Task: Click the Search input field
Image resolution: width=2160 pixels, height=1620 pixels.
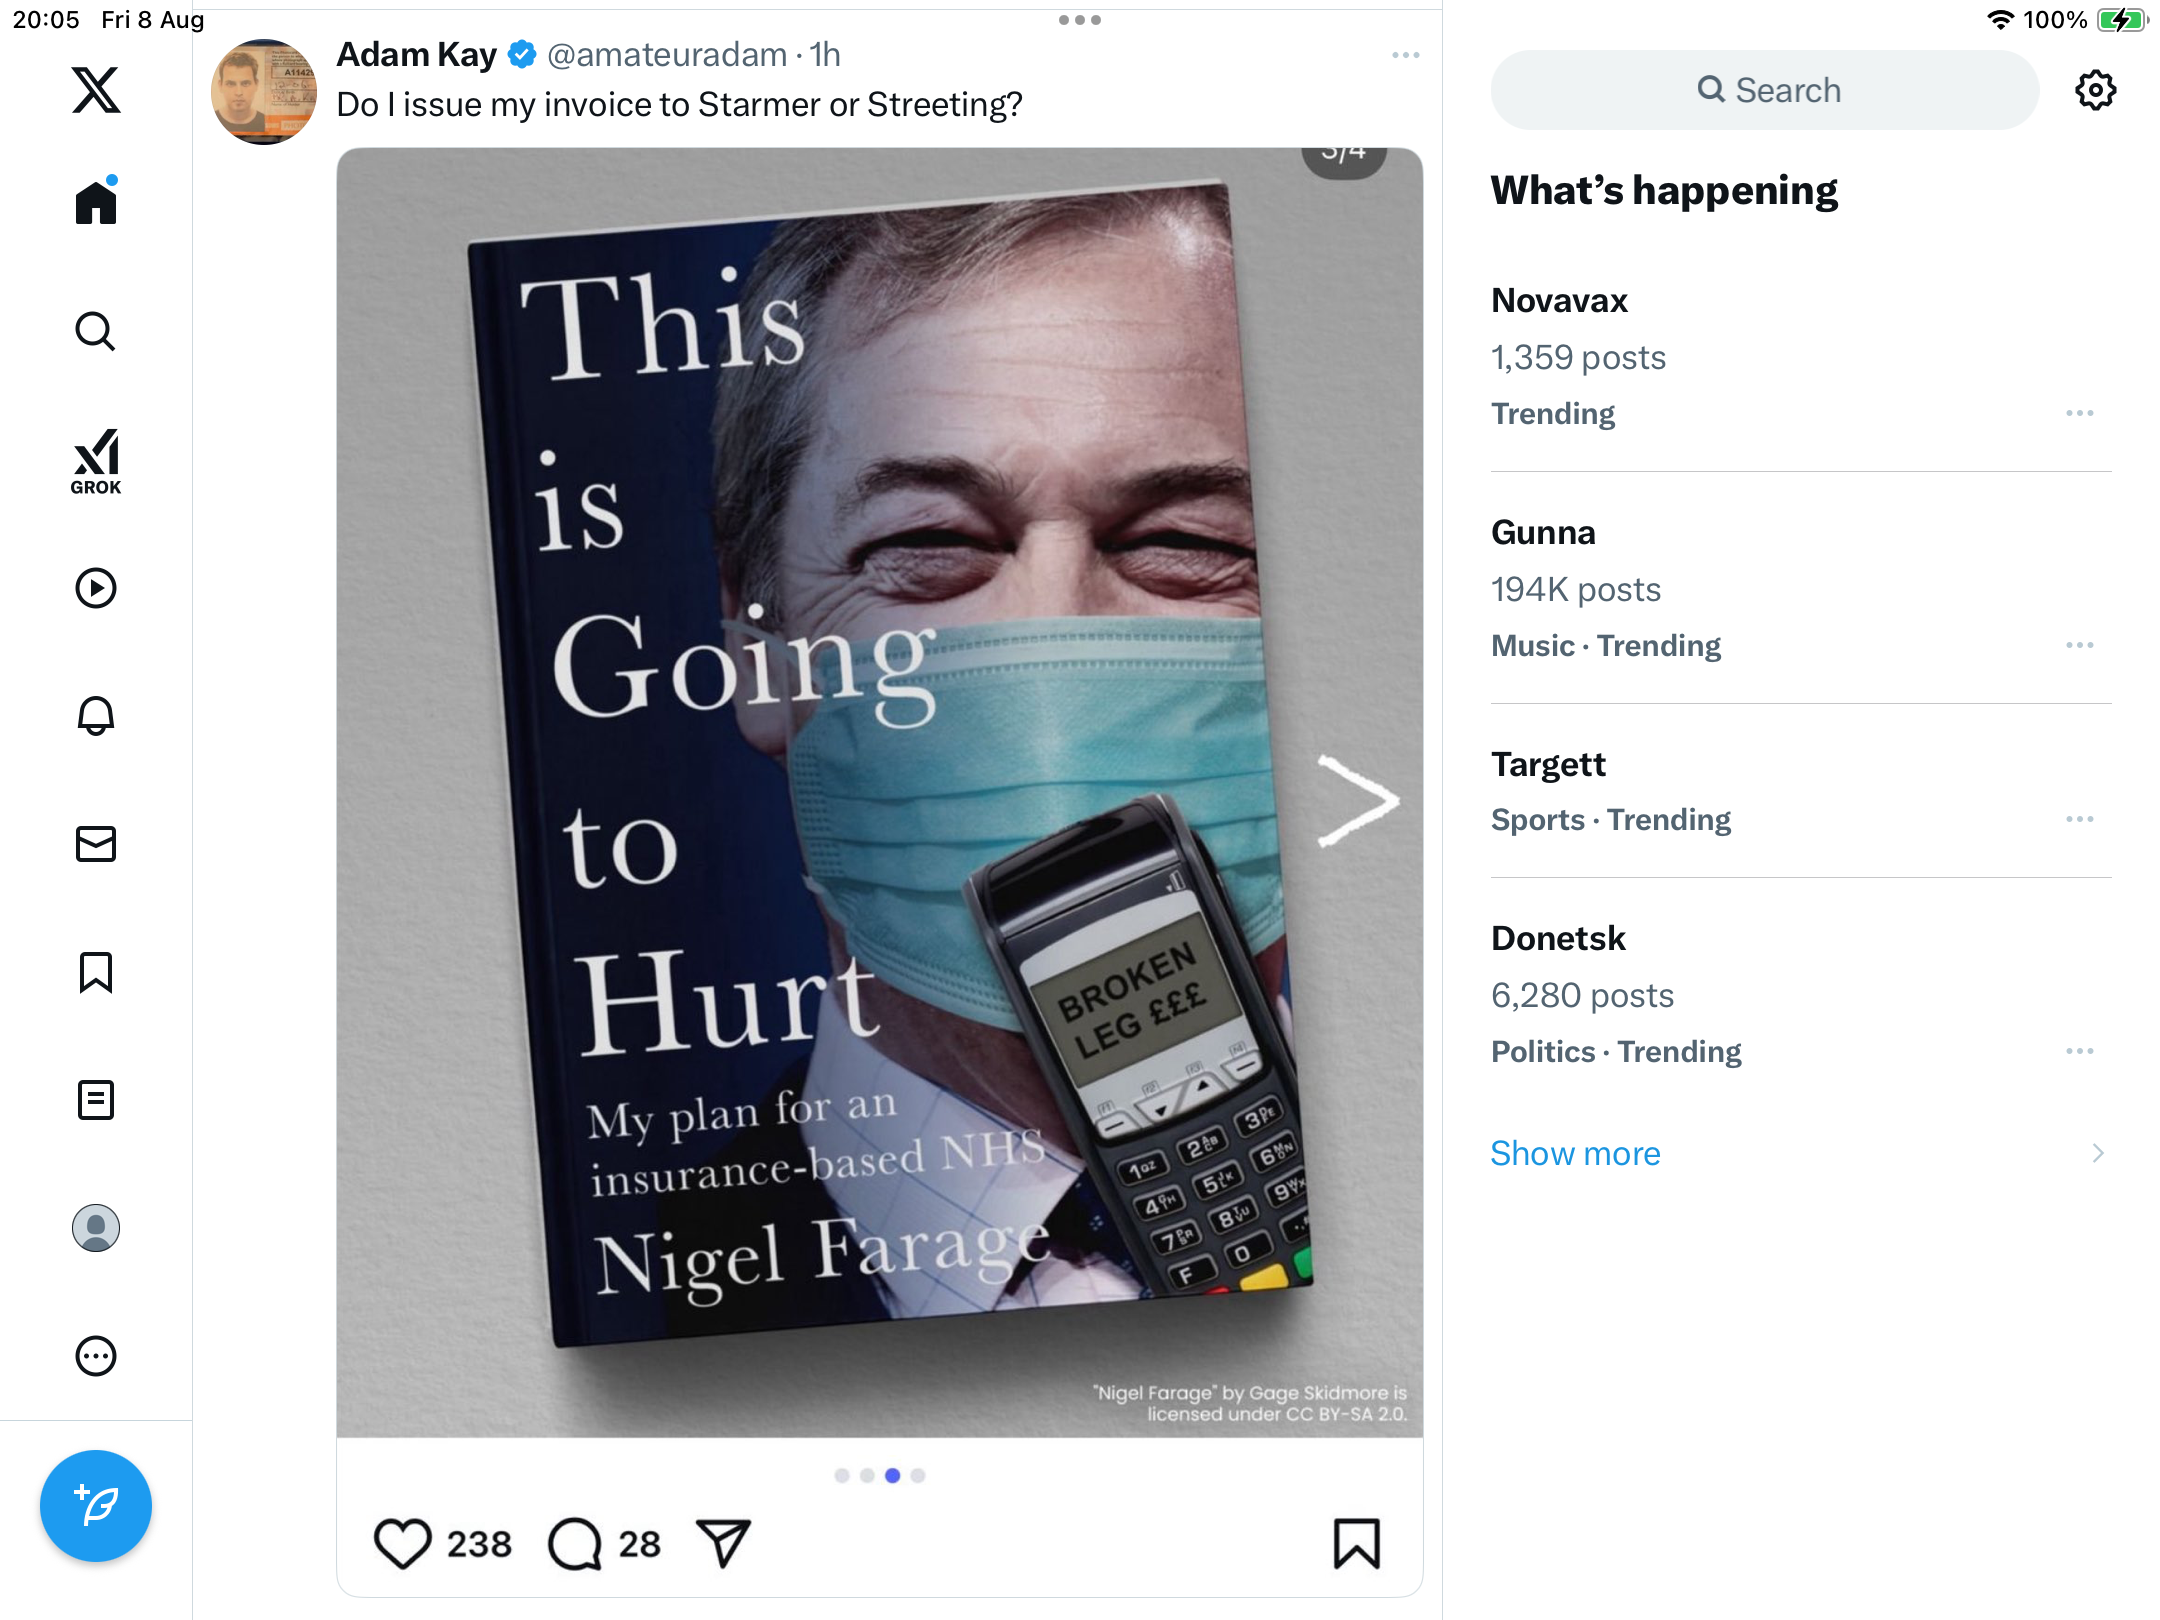Action: tap(1765, 90)
